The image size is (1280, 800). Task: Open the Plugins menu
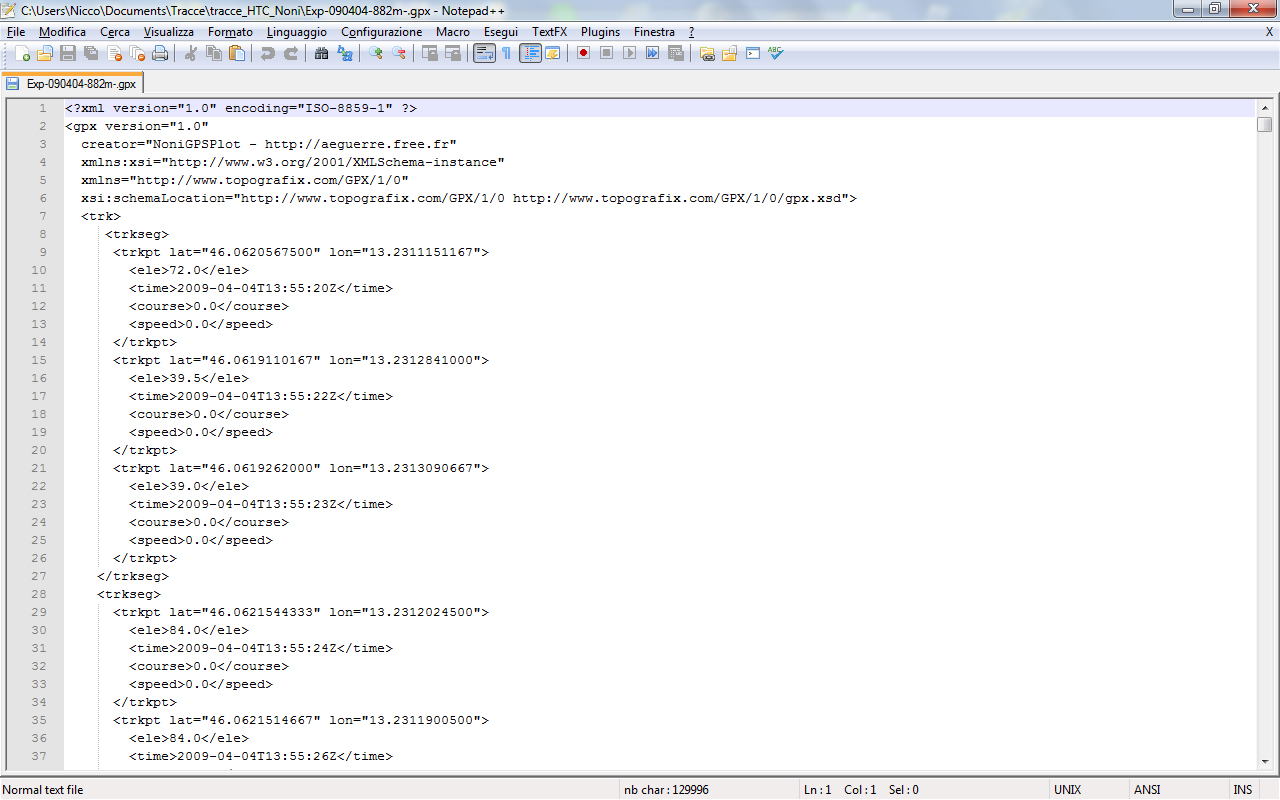(600, 32)
